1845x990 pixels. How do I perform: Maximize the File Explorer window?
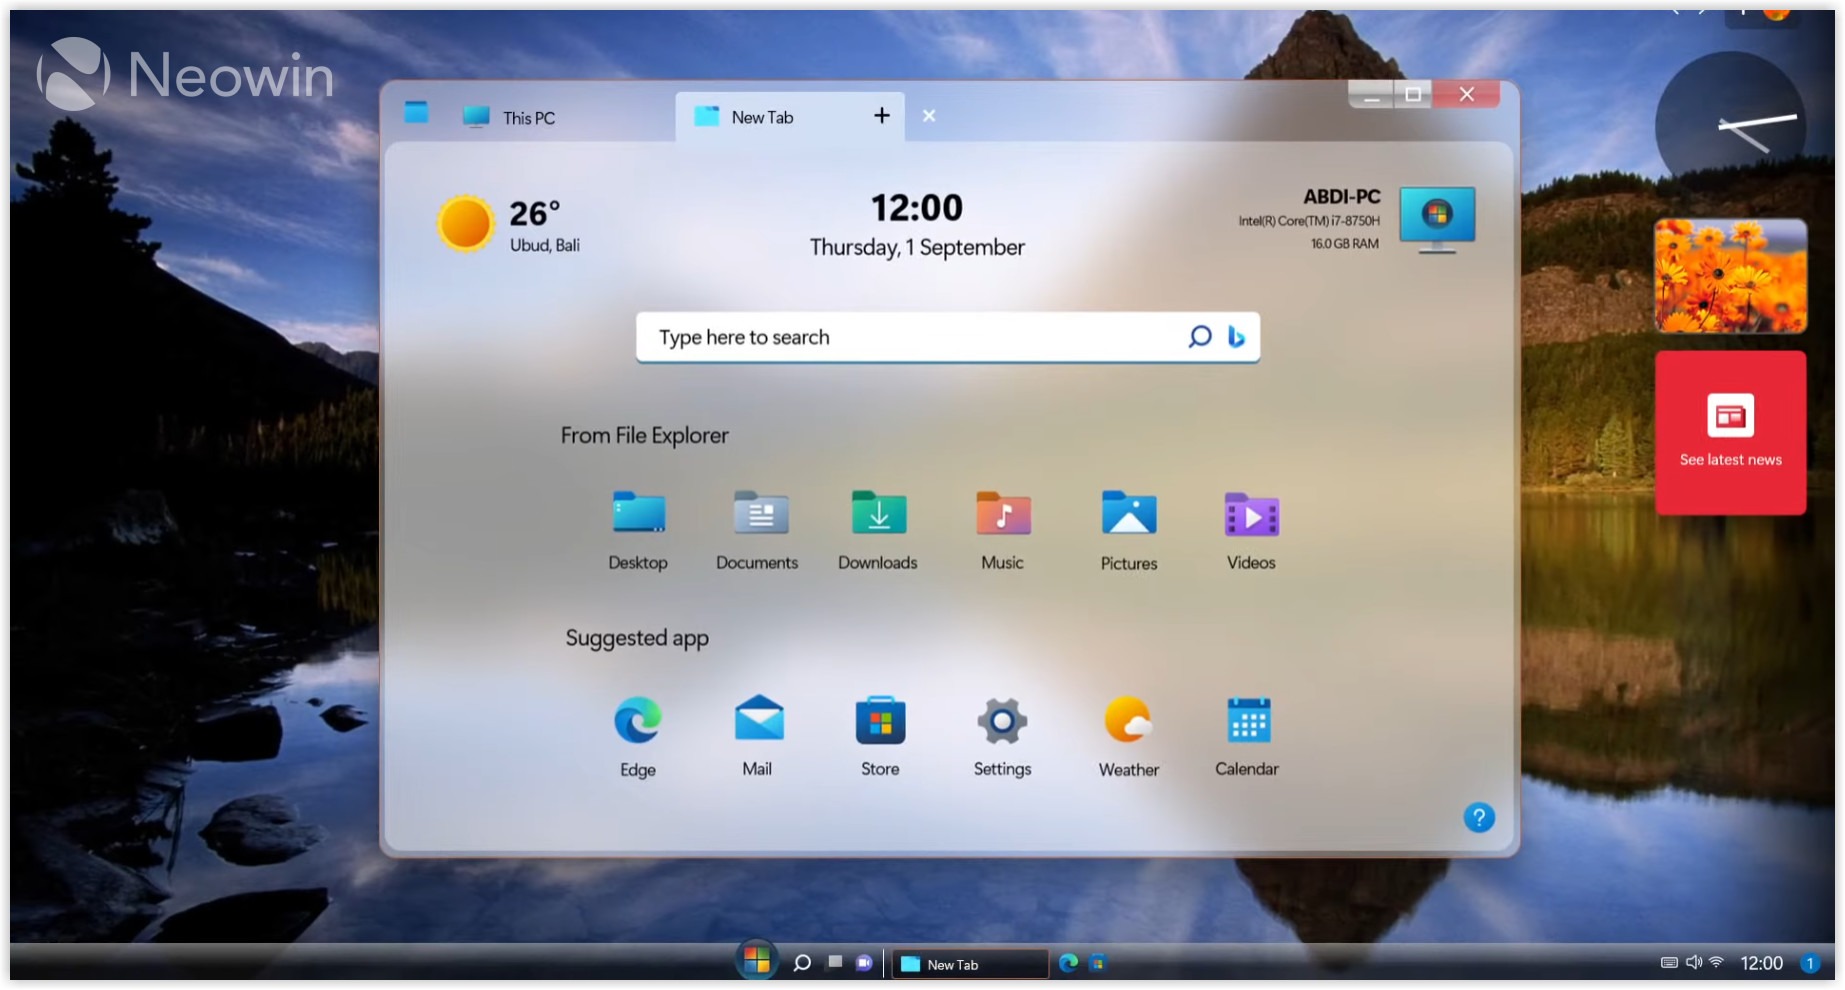point(1413,94)
